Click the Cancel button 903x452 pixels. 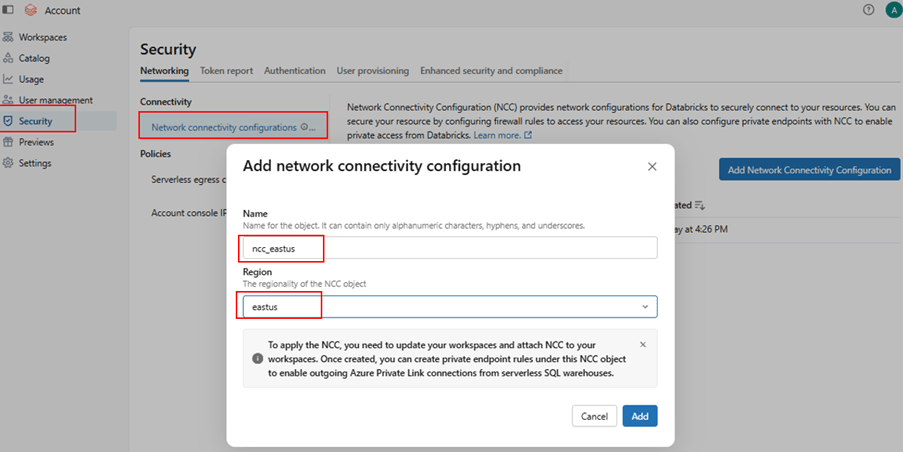594,416
